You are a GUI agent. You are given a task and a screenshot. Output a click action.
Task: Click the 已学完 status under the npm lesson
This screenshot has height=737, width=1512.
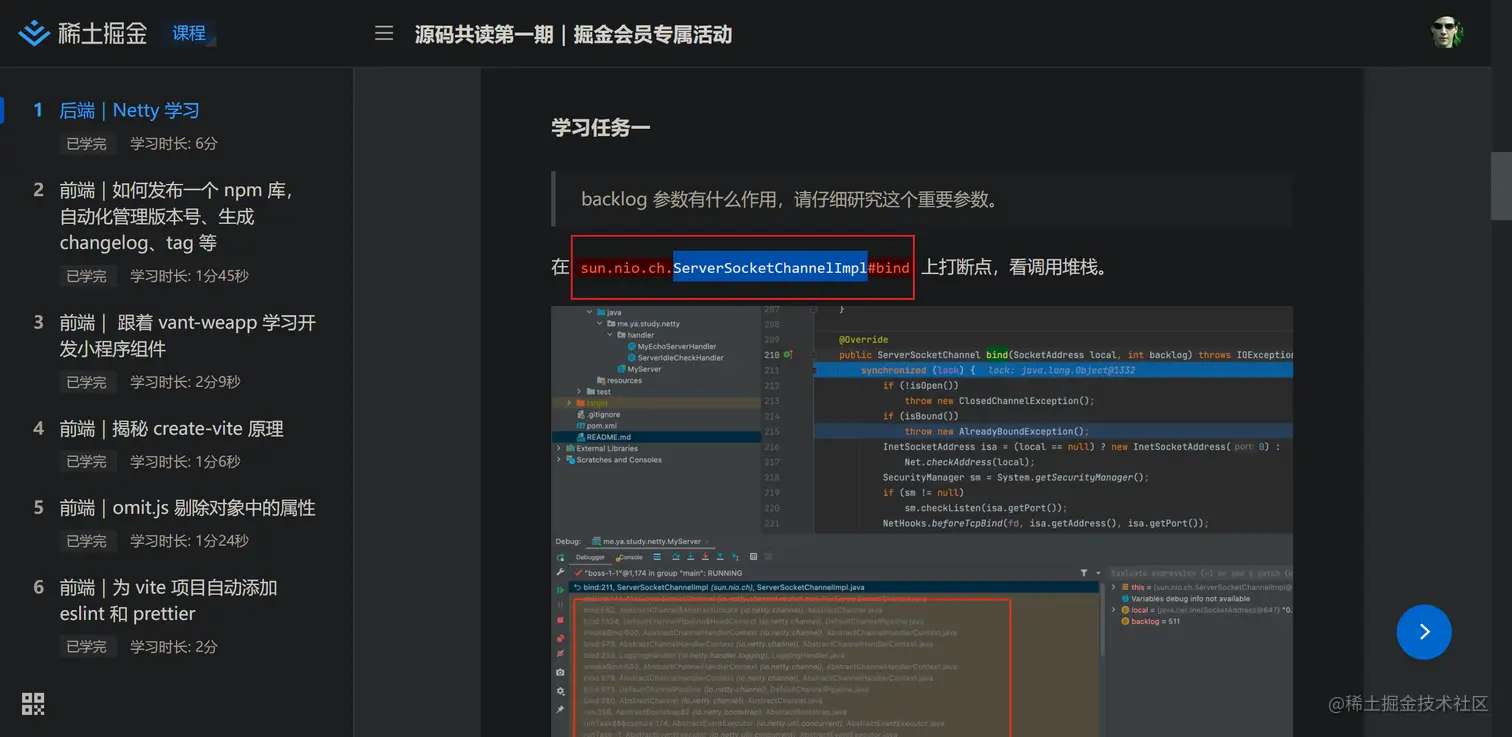point(86,276)
